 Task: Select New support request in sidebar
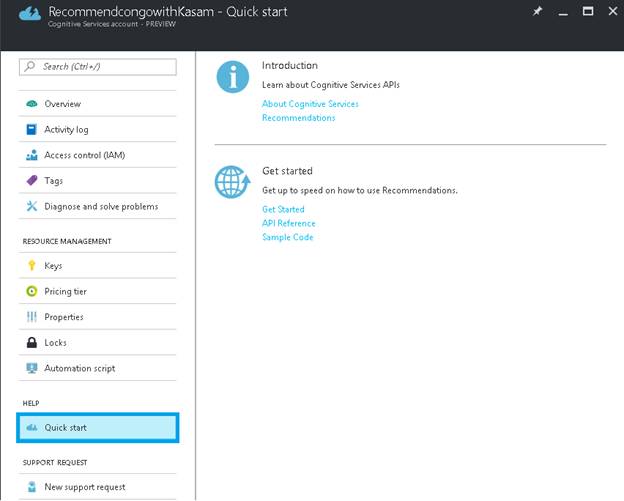point(84,487)
